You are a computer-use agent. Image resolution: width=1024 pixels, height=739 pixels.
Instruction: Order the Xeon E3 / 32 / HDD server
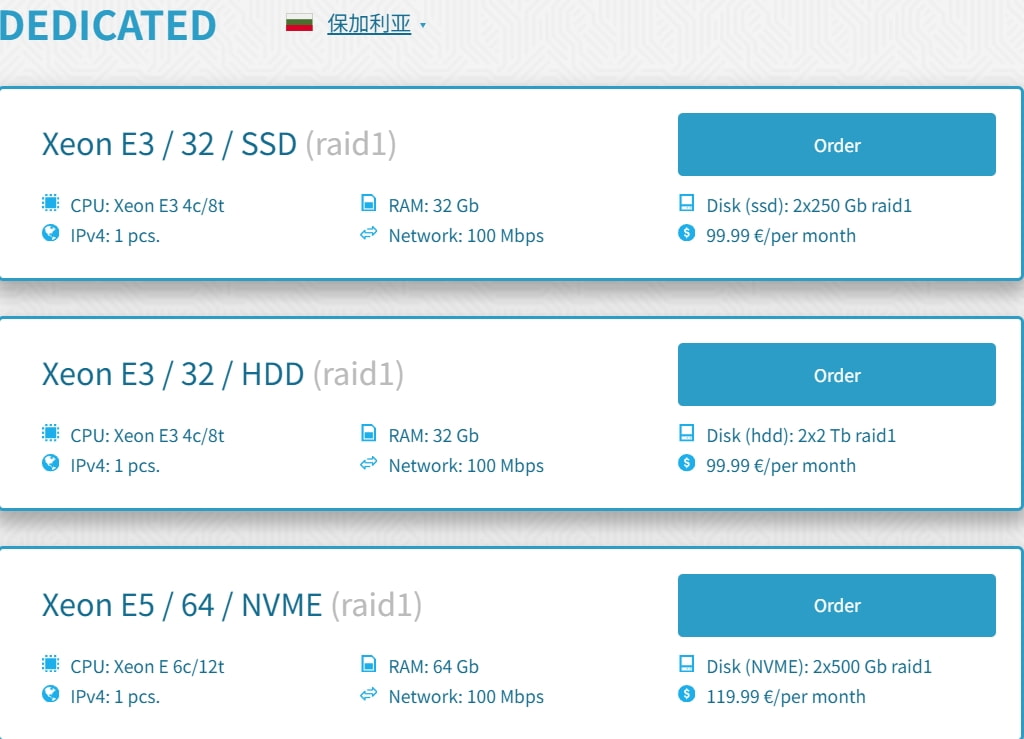(x=836, y=375)
